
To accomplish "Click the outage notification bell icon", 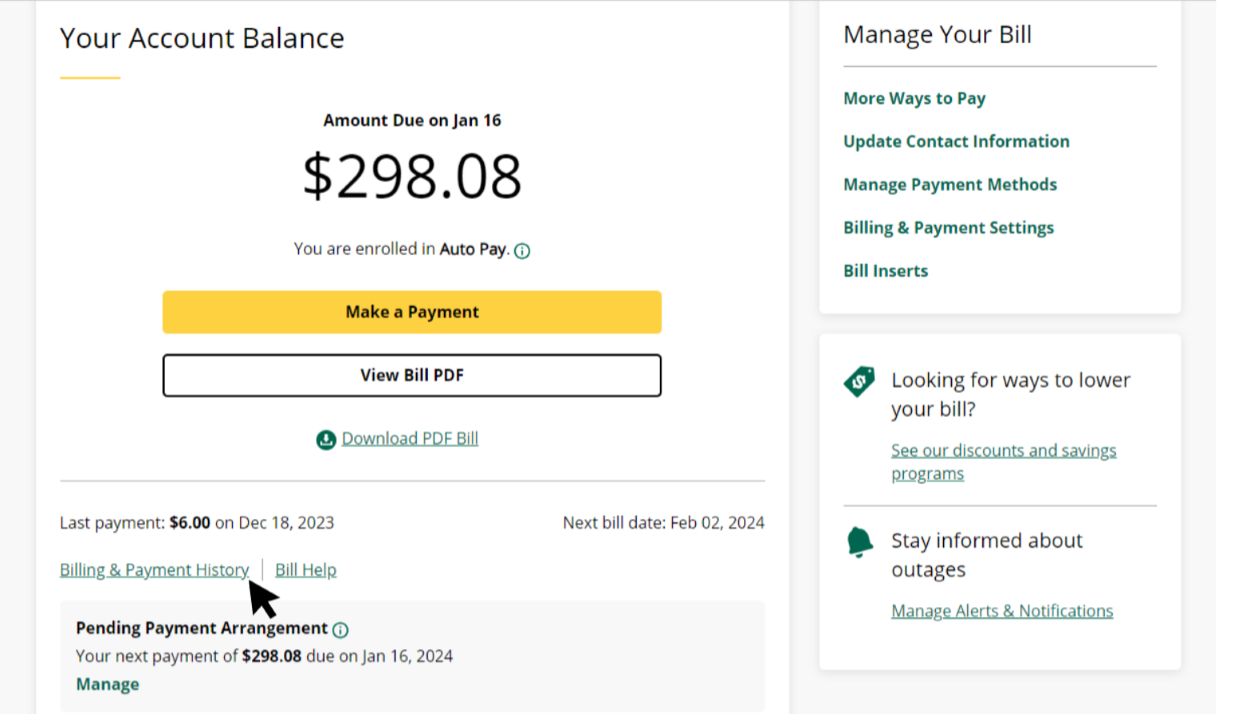I will 858,542.
